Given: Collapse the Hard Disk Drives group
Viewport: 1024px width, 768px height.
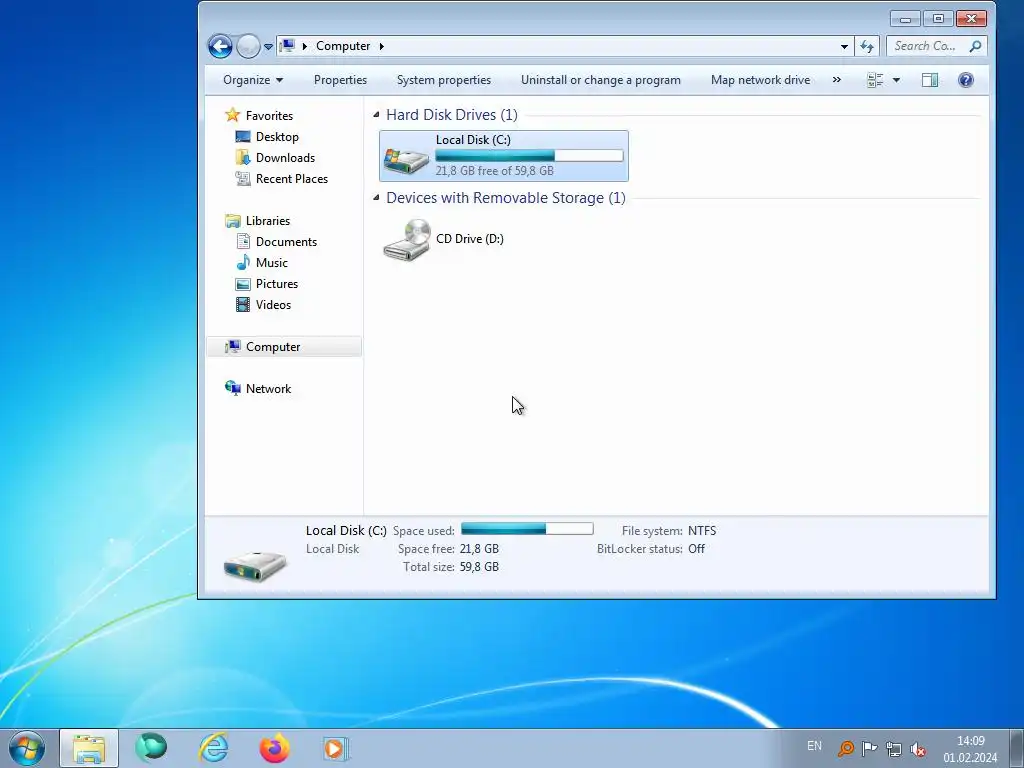Looking at the screenshot, I should pyautogui.click(x=376, y=115).
